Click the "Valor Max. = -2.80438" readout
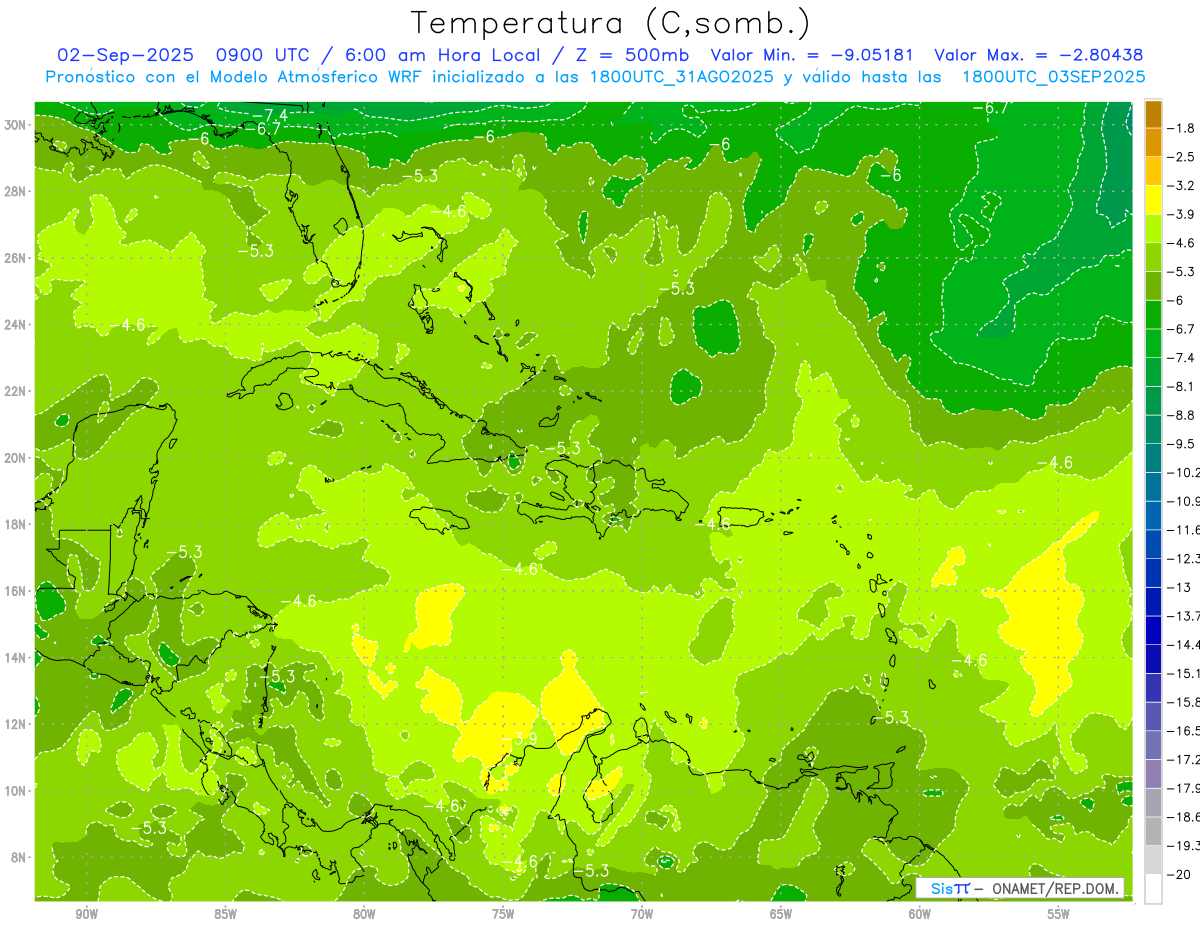Image resolution: width=1200 pixels, height=927 pixels. 1038,55
